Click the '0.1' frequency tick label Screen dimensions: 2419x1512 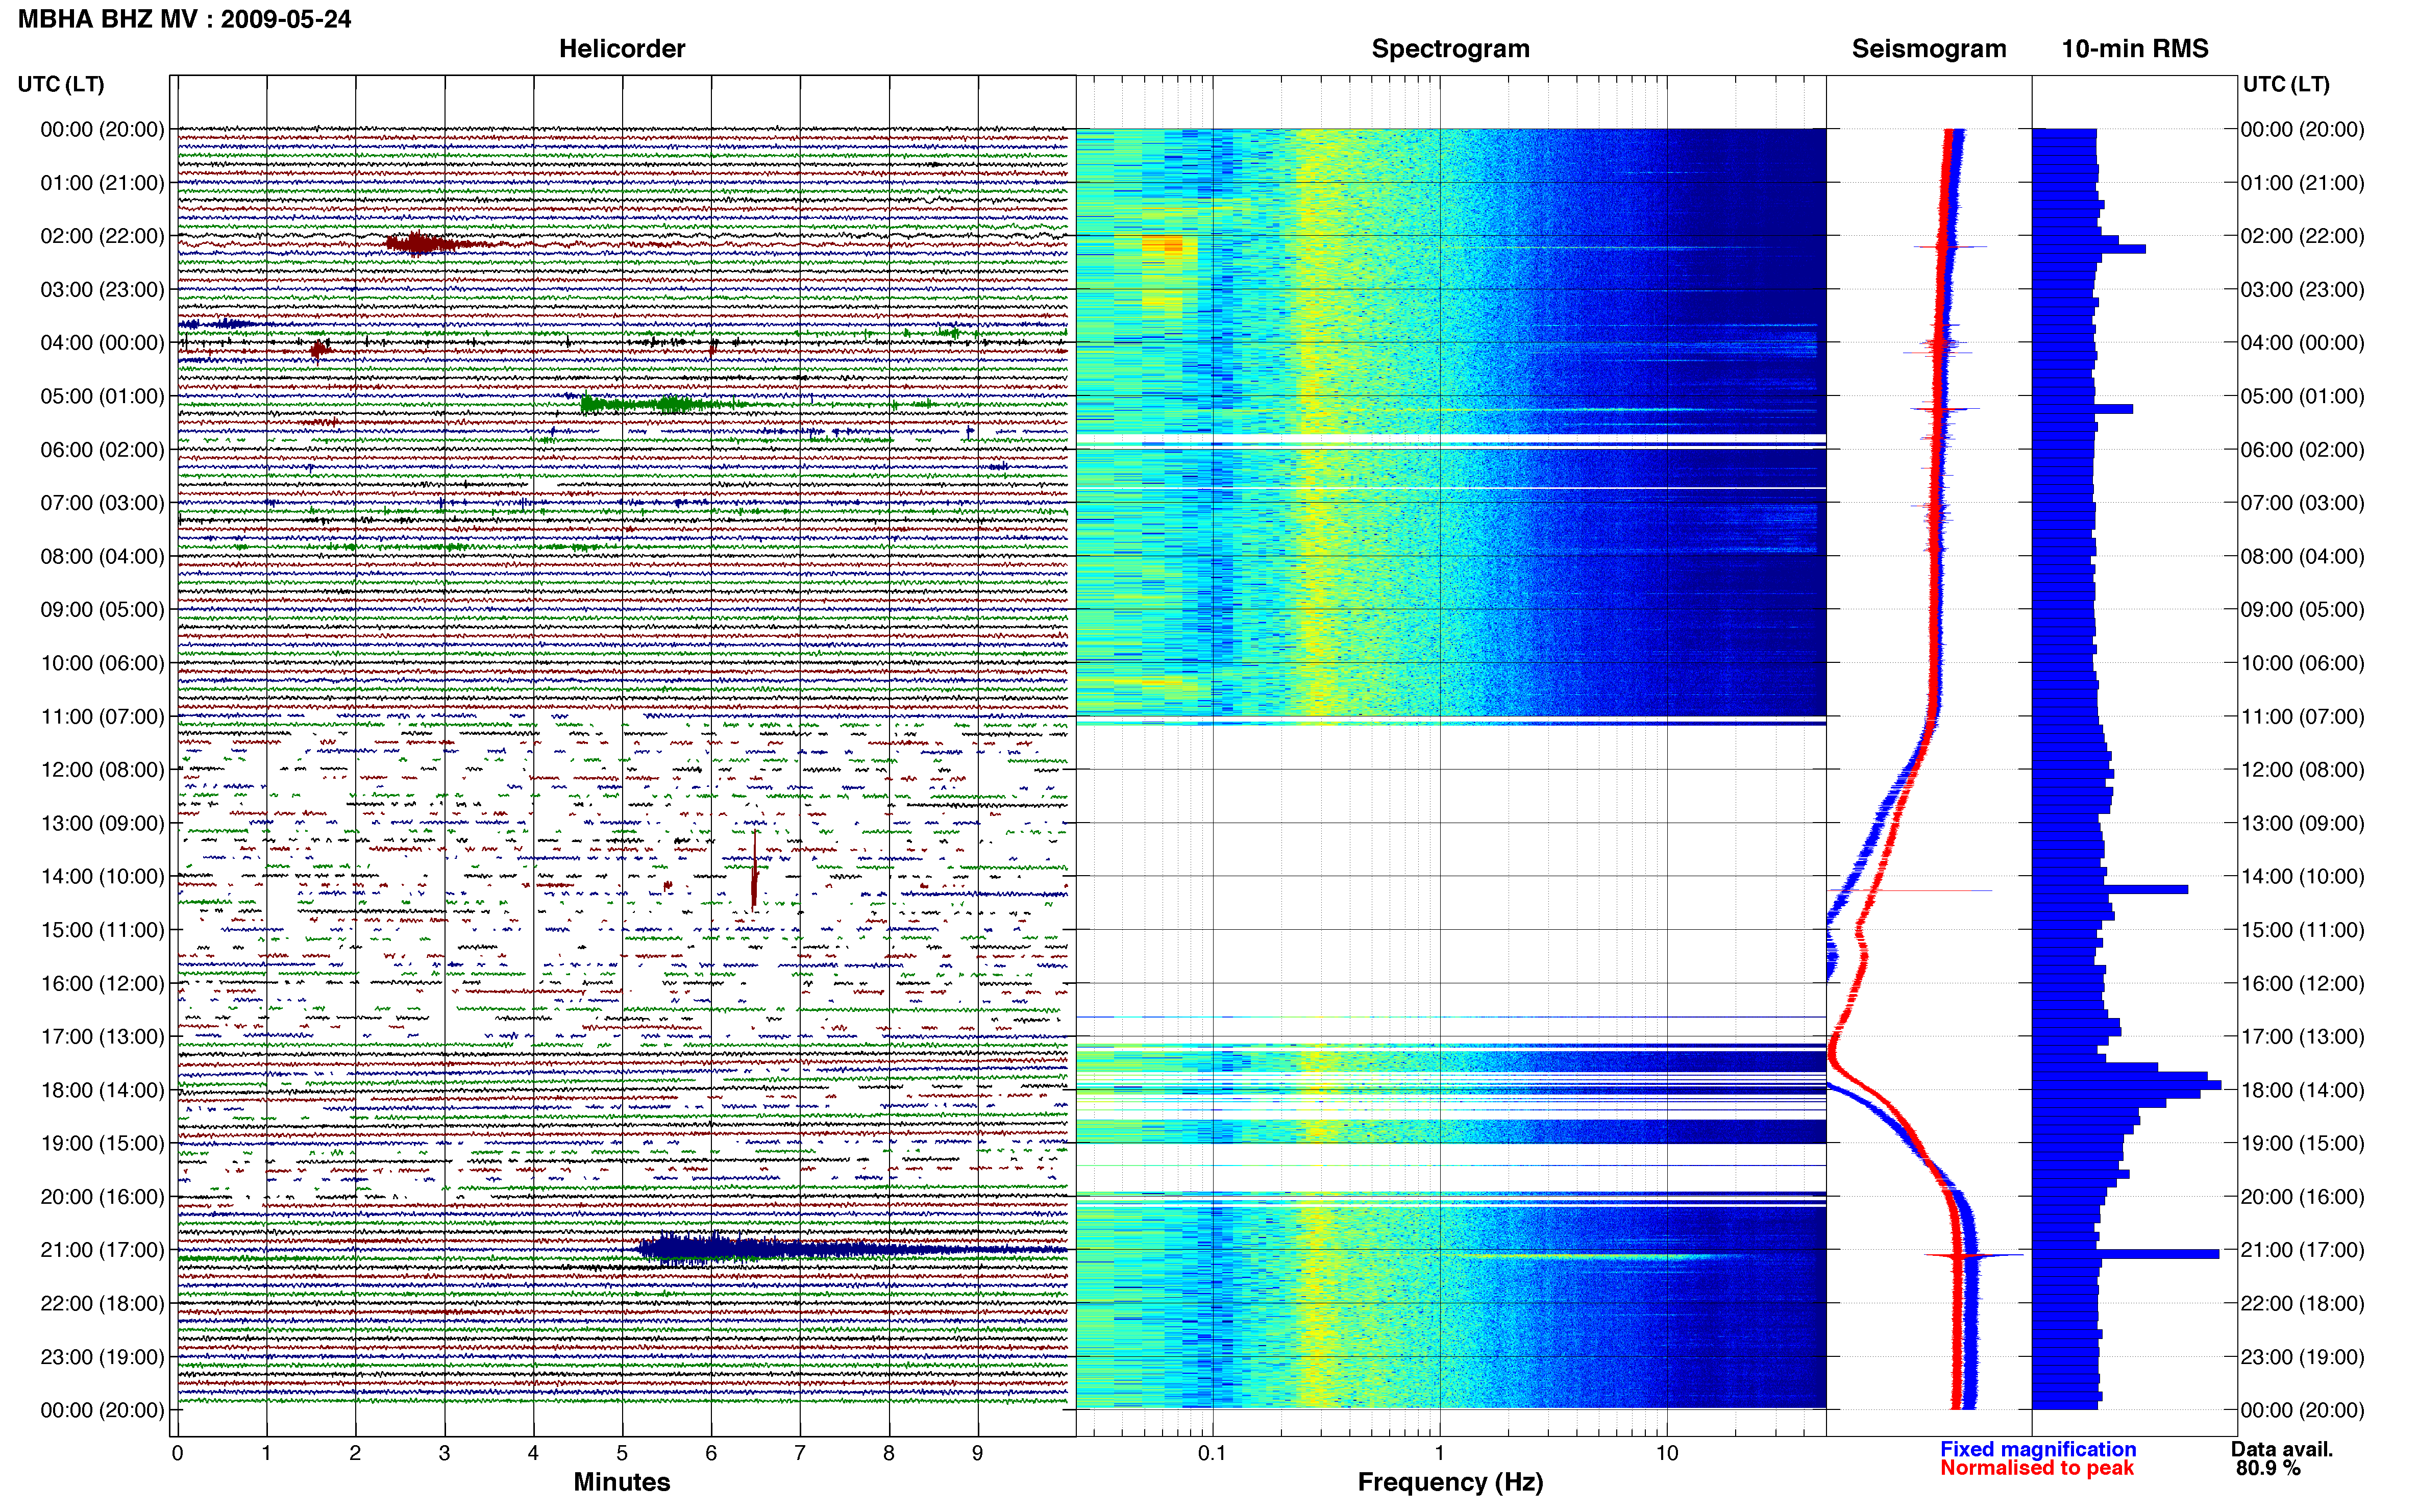(x=1212, y=1453)
